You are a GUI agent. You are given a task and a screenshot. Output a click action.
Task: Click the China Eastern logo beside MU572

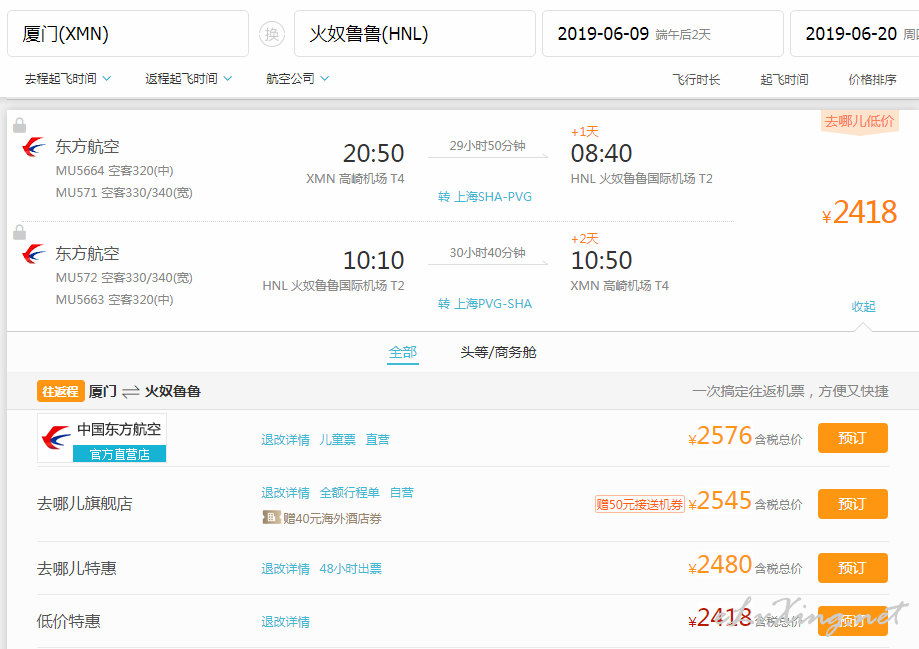pos(33,254)
